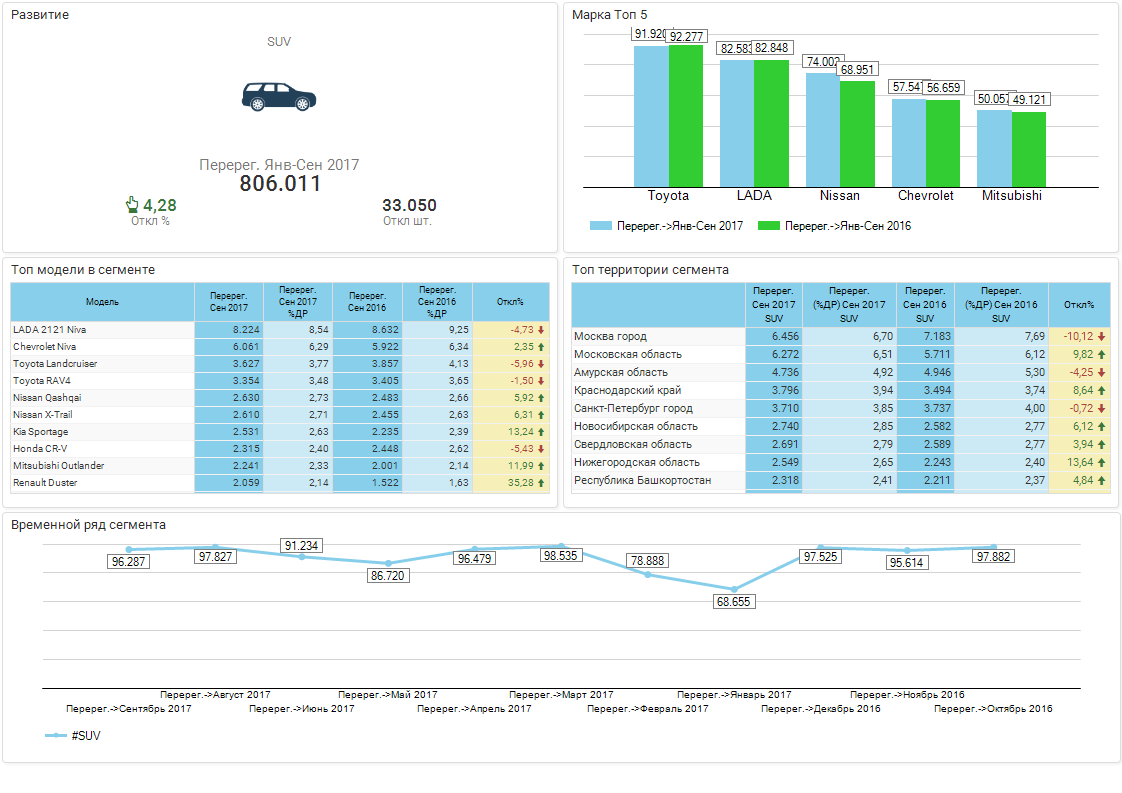The height and width of the screenshot is (793, 1122).
Task: Click the green up arrow for Chevrolet Niva
Action: pos(541,347)
